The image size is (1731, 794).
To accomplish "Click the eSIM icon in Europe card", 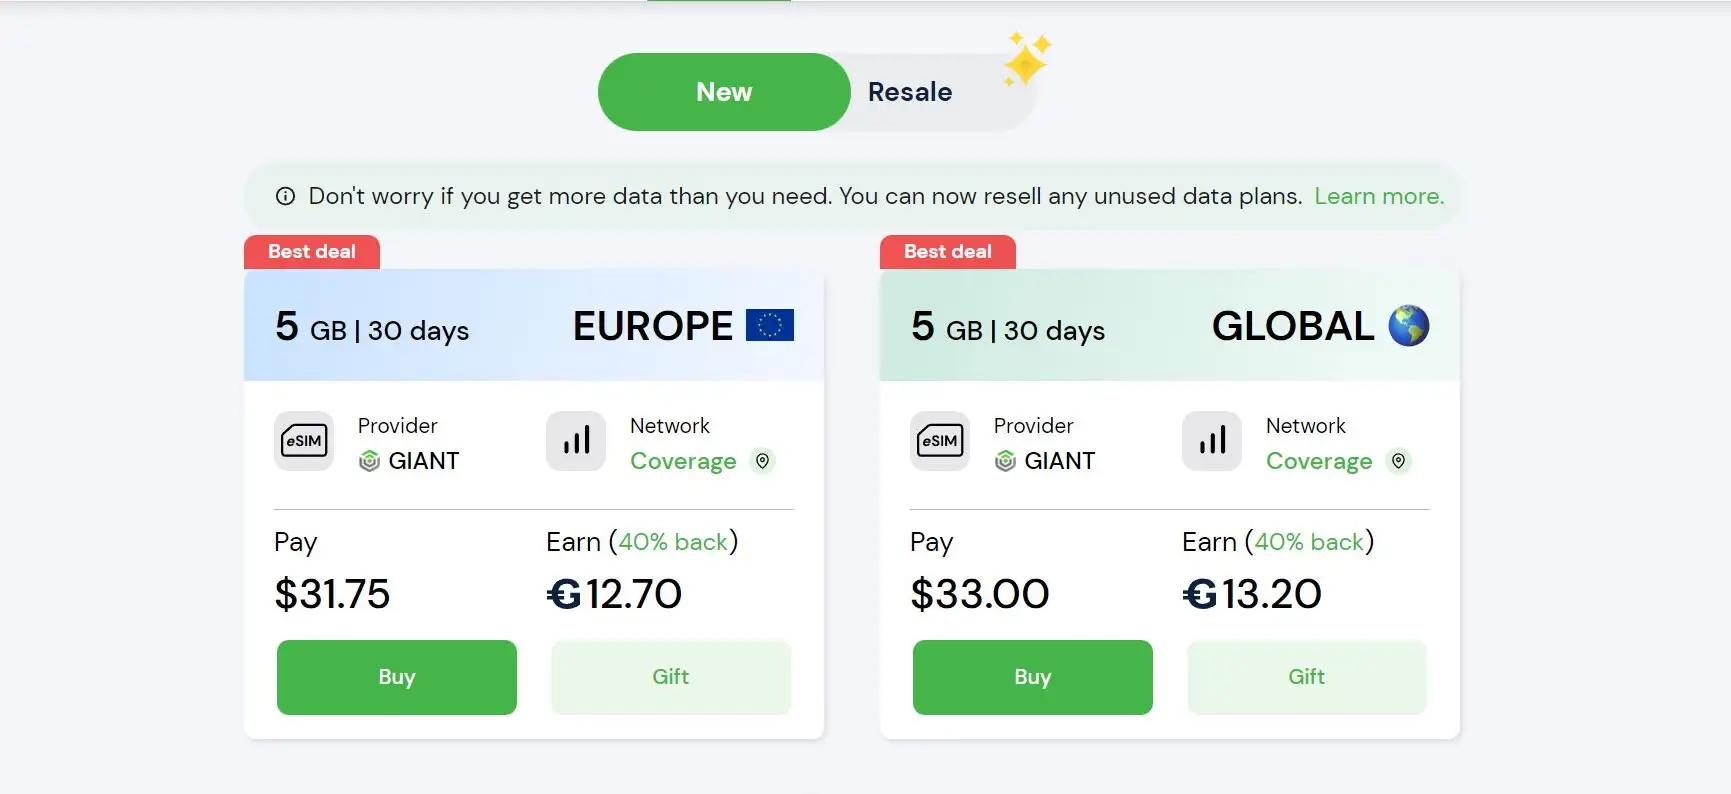I will click(304, 441).
